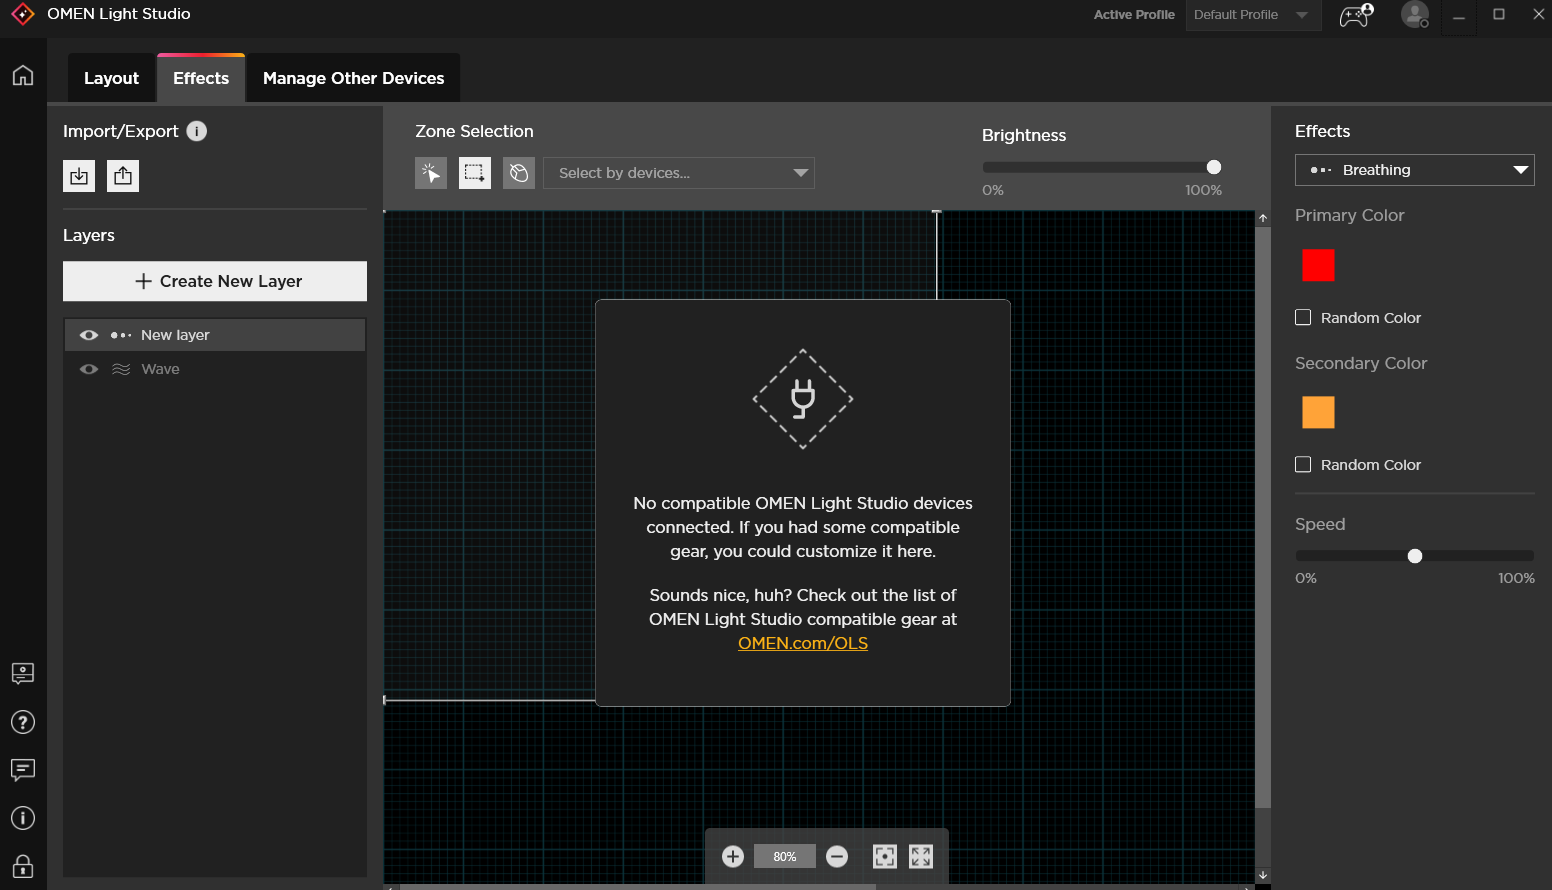1552x890 pixels.
Task: Toggle visibility of Wave layer
Action: tap(89, 369)
